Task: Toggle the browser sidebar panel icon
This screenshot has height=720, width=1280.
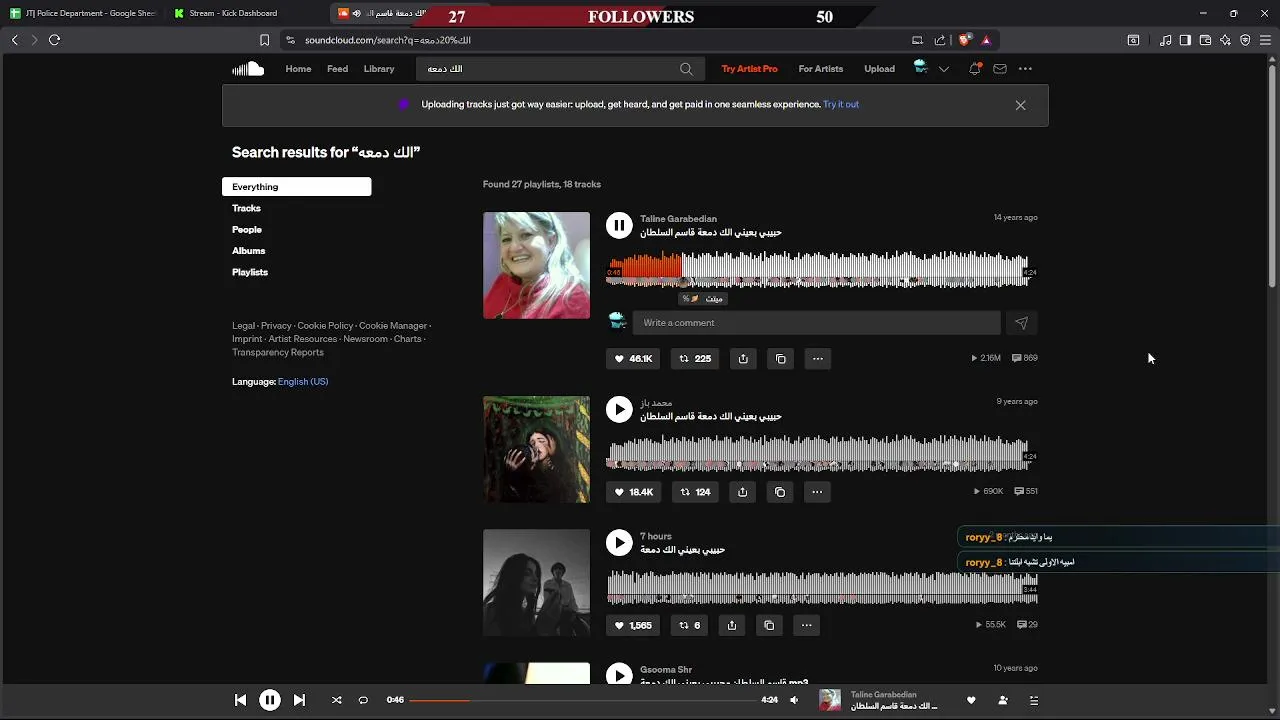Action: point(1185,40)
